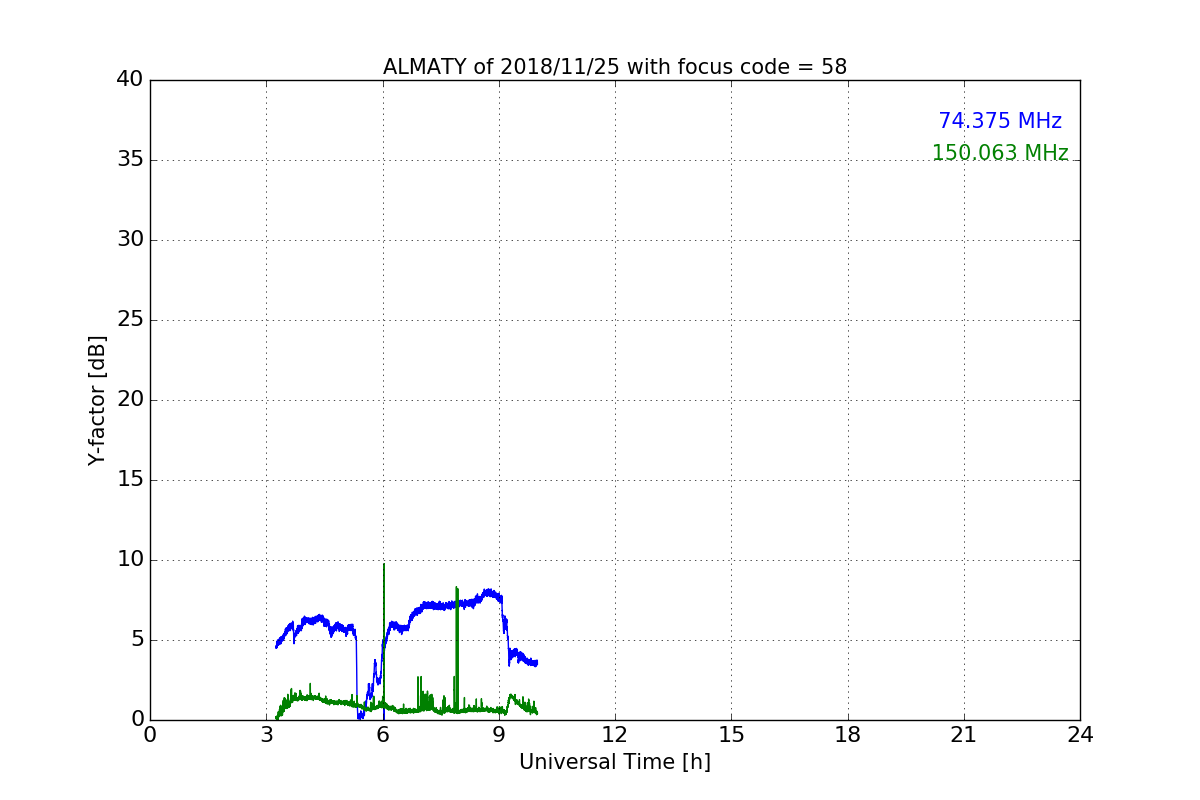Click x-axis tick label 6
The width and height of the screenshot is (1200, 800).
[383, 735]
